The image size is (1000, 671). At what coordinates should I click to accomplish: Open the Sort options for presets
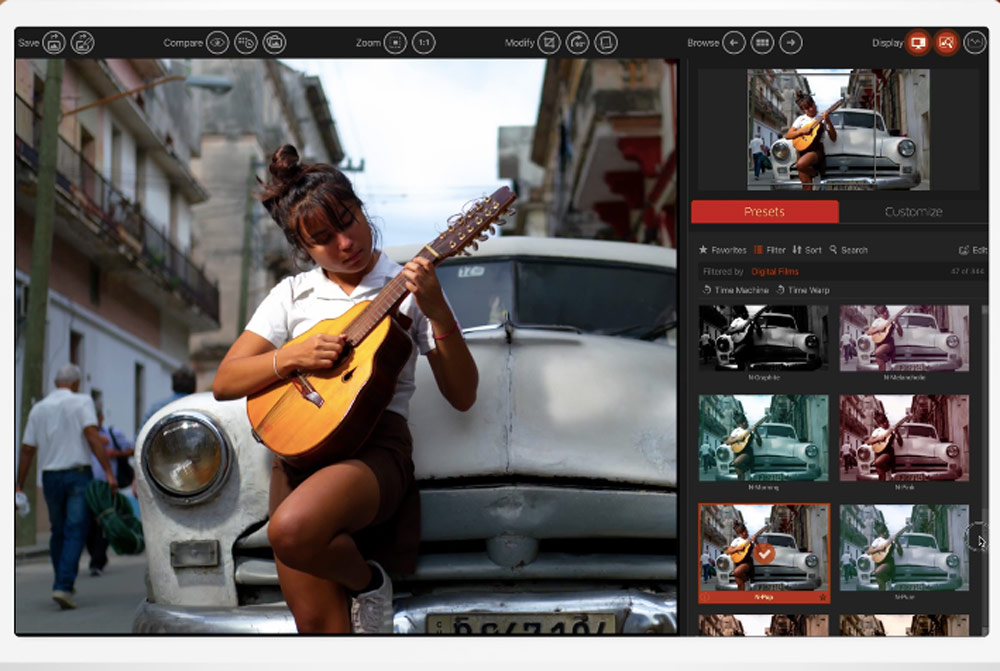807,250
